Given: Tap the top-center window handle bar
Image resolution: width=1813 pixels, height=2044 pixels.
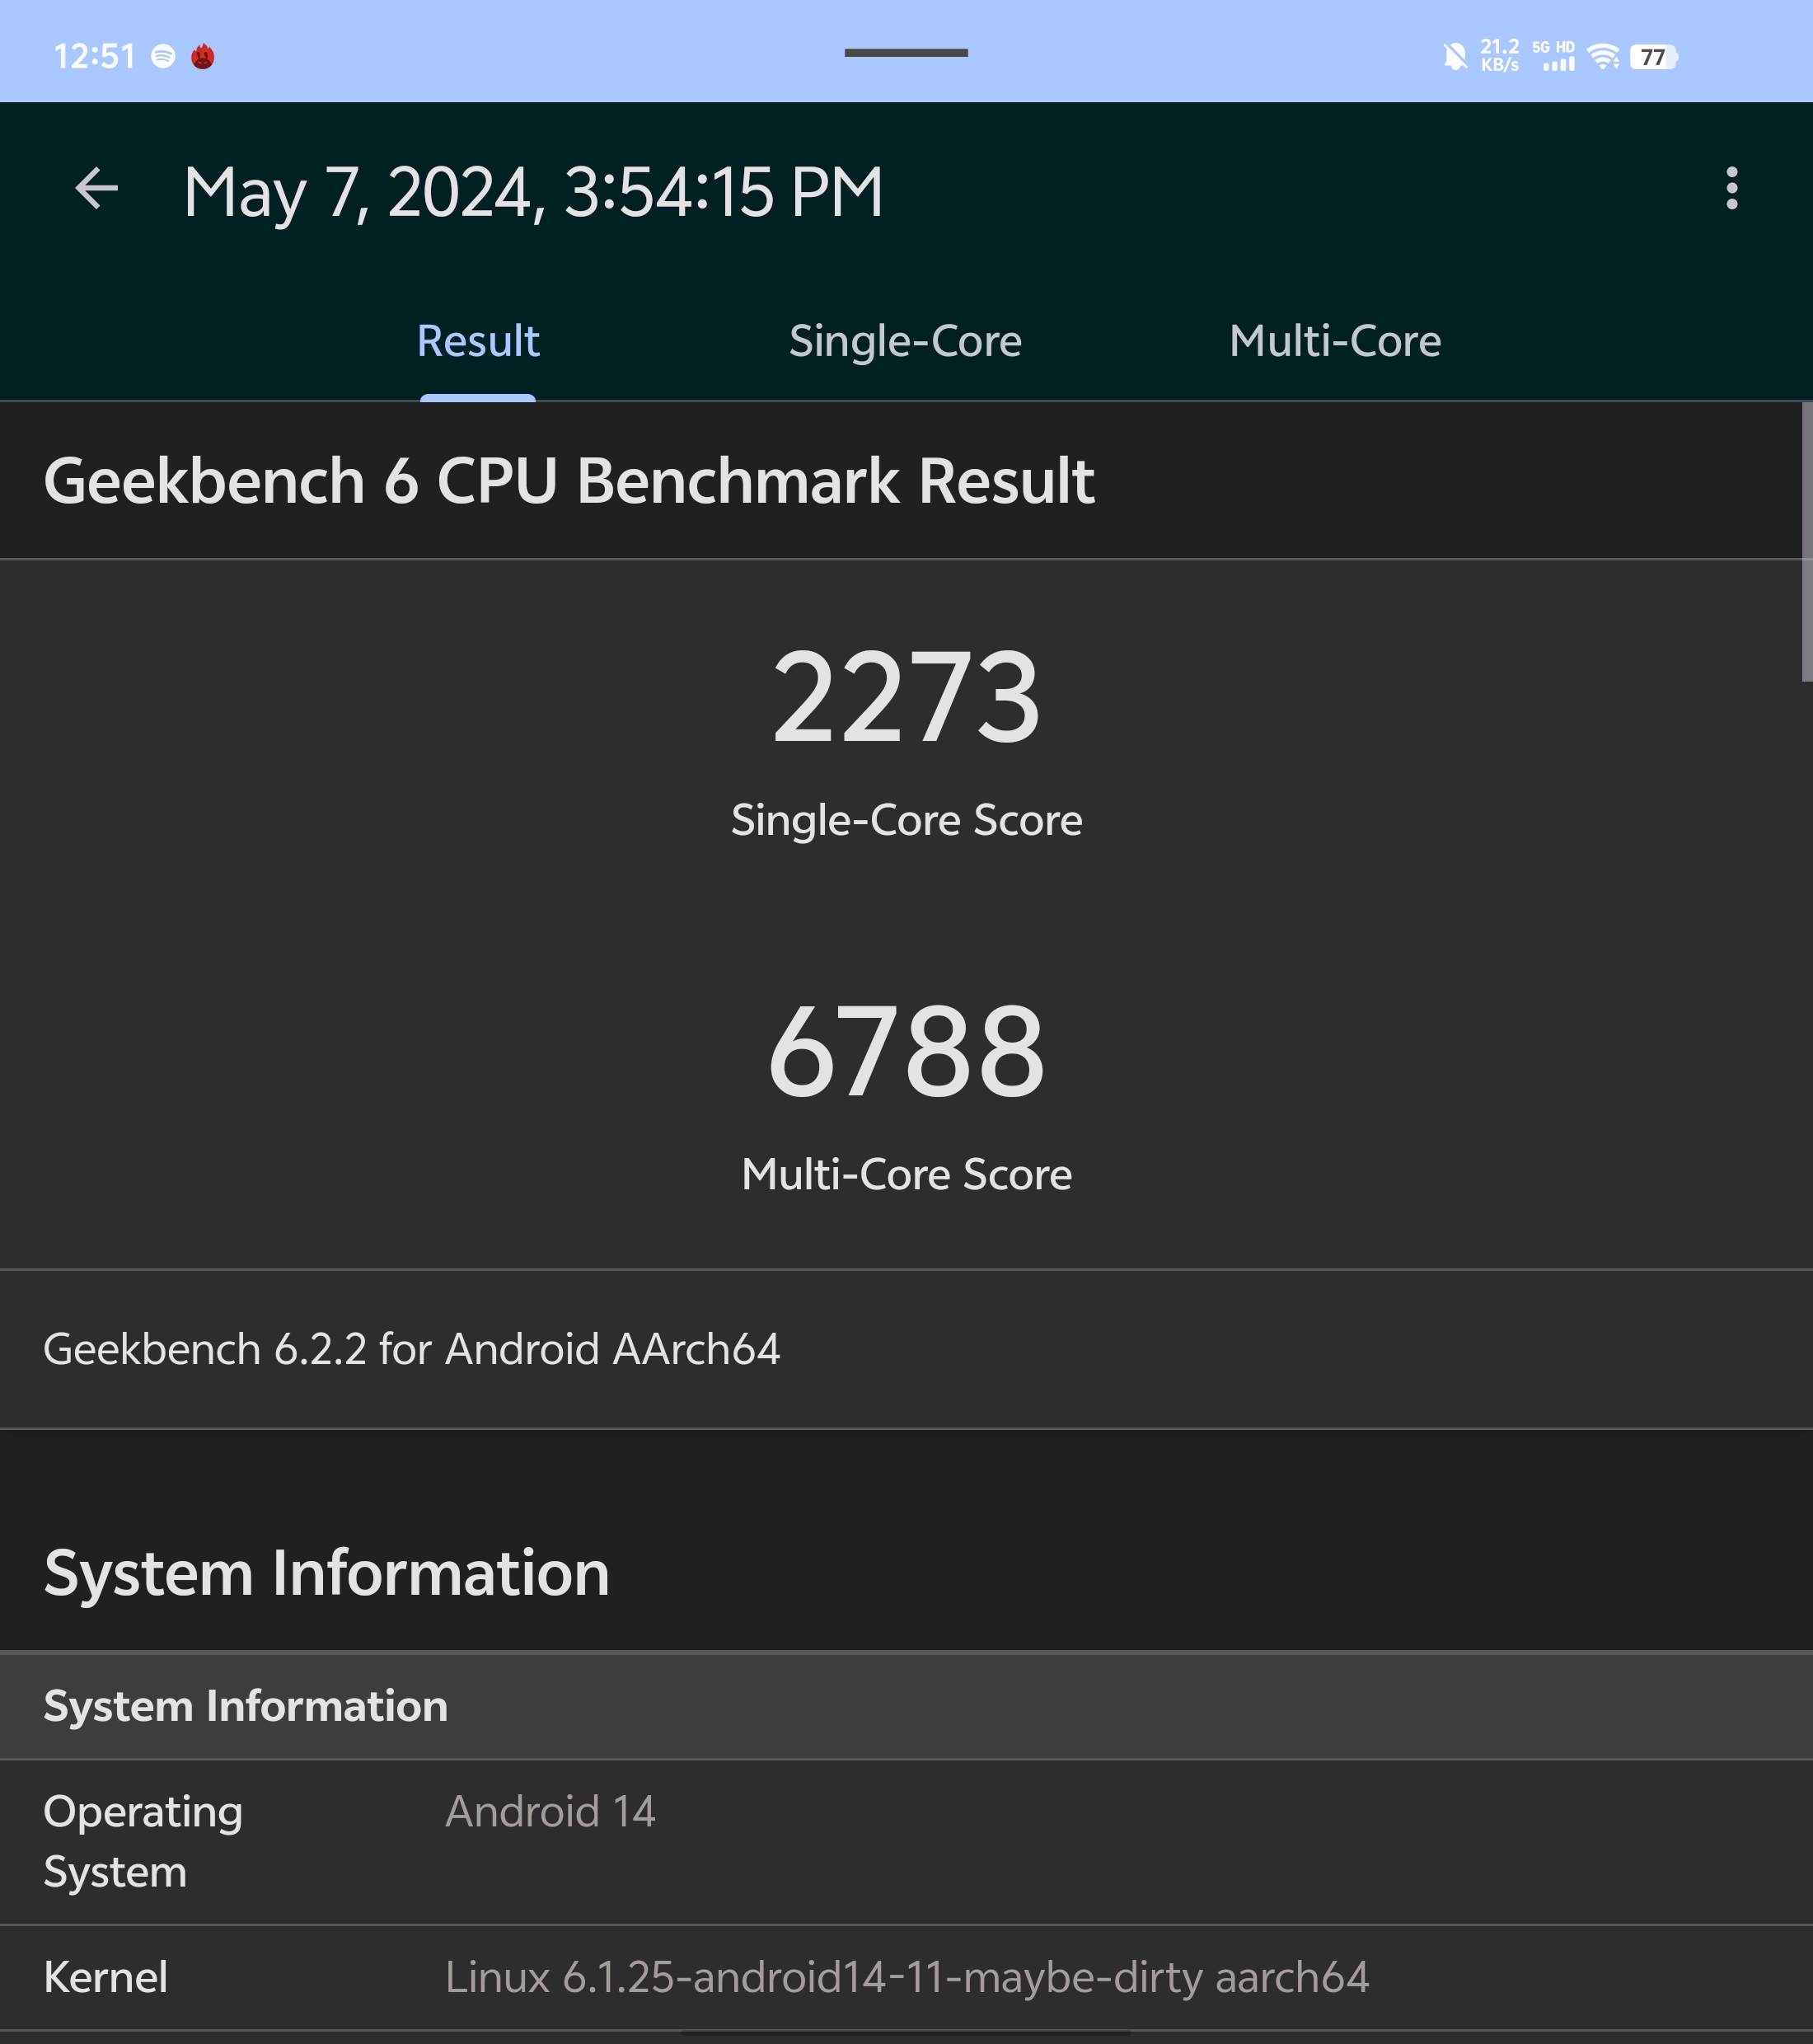Looking at the screenshot, I should point(906,53).
